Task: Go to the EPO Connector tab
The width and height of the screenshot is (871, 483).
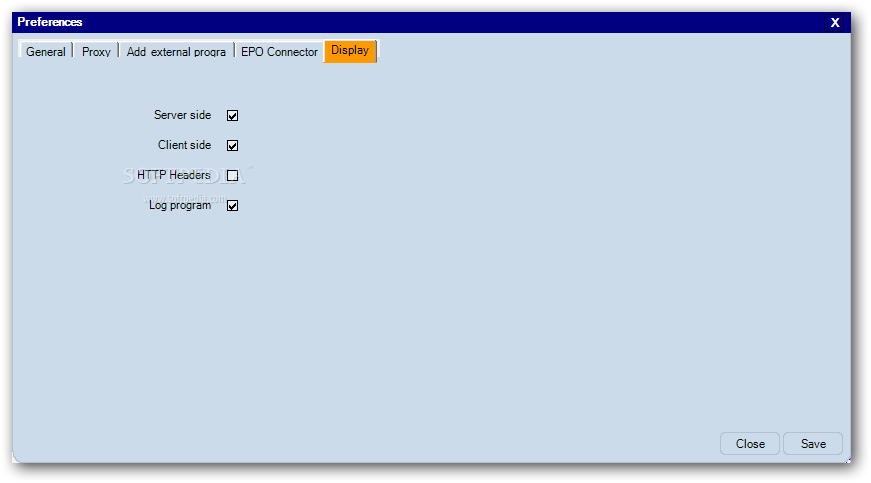Action: (279, 51)
